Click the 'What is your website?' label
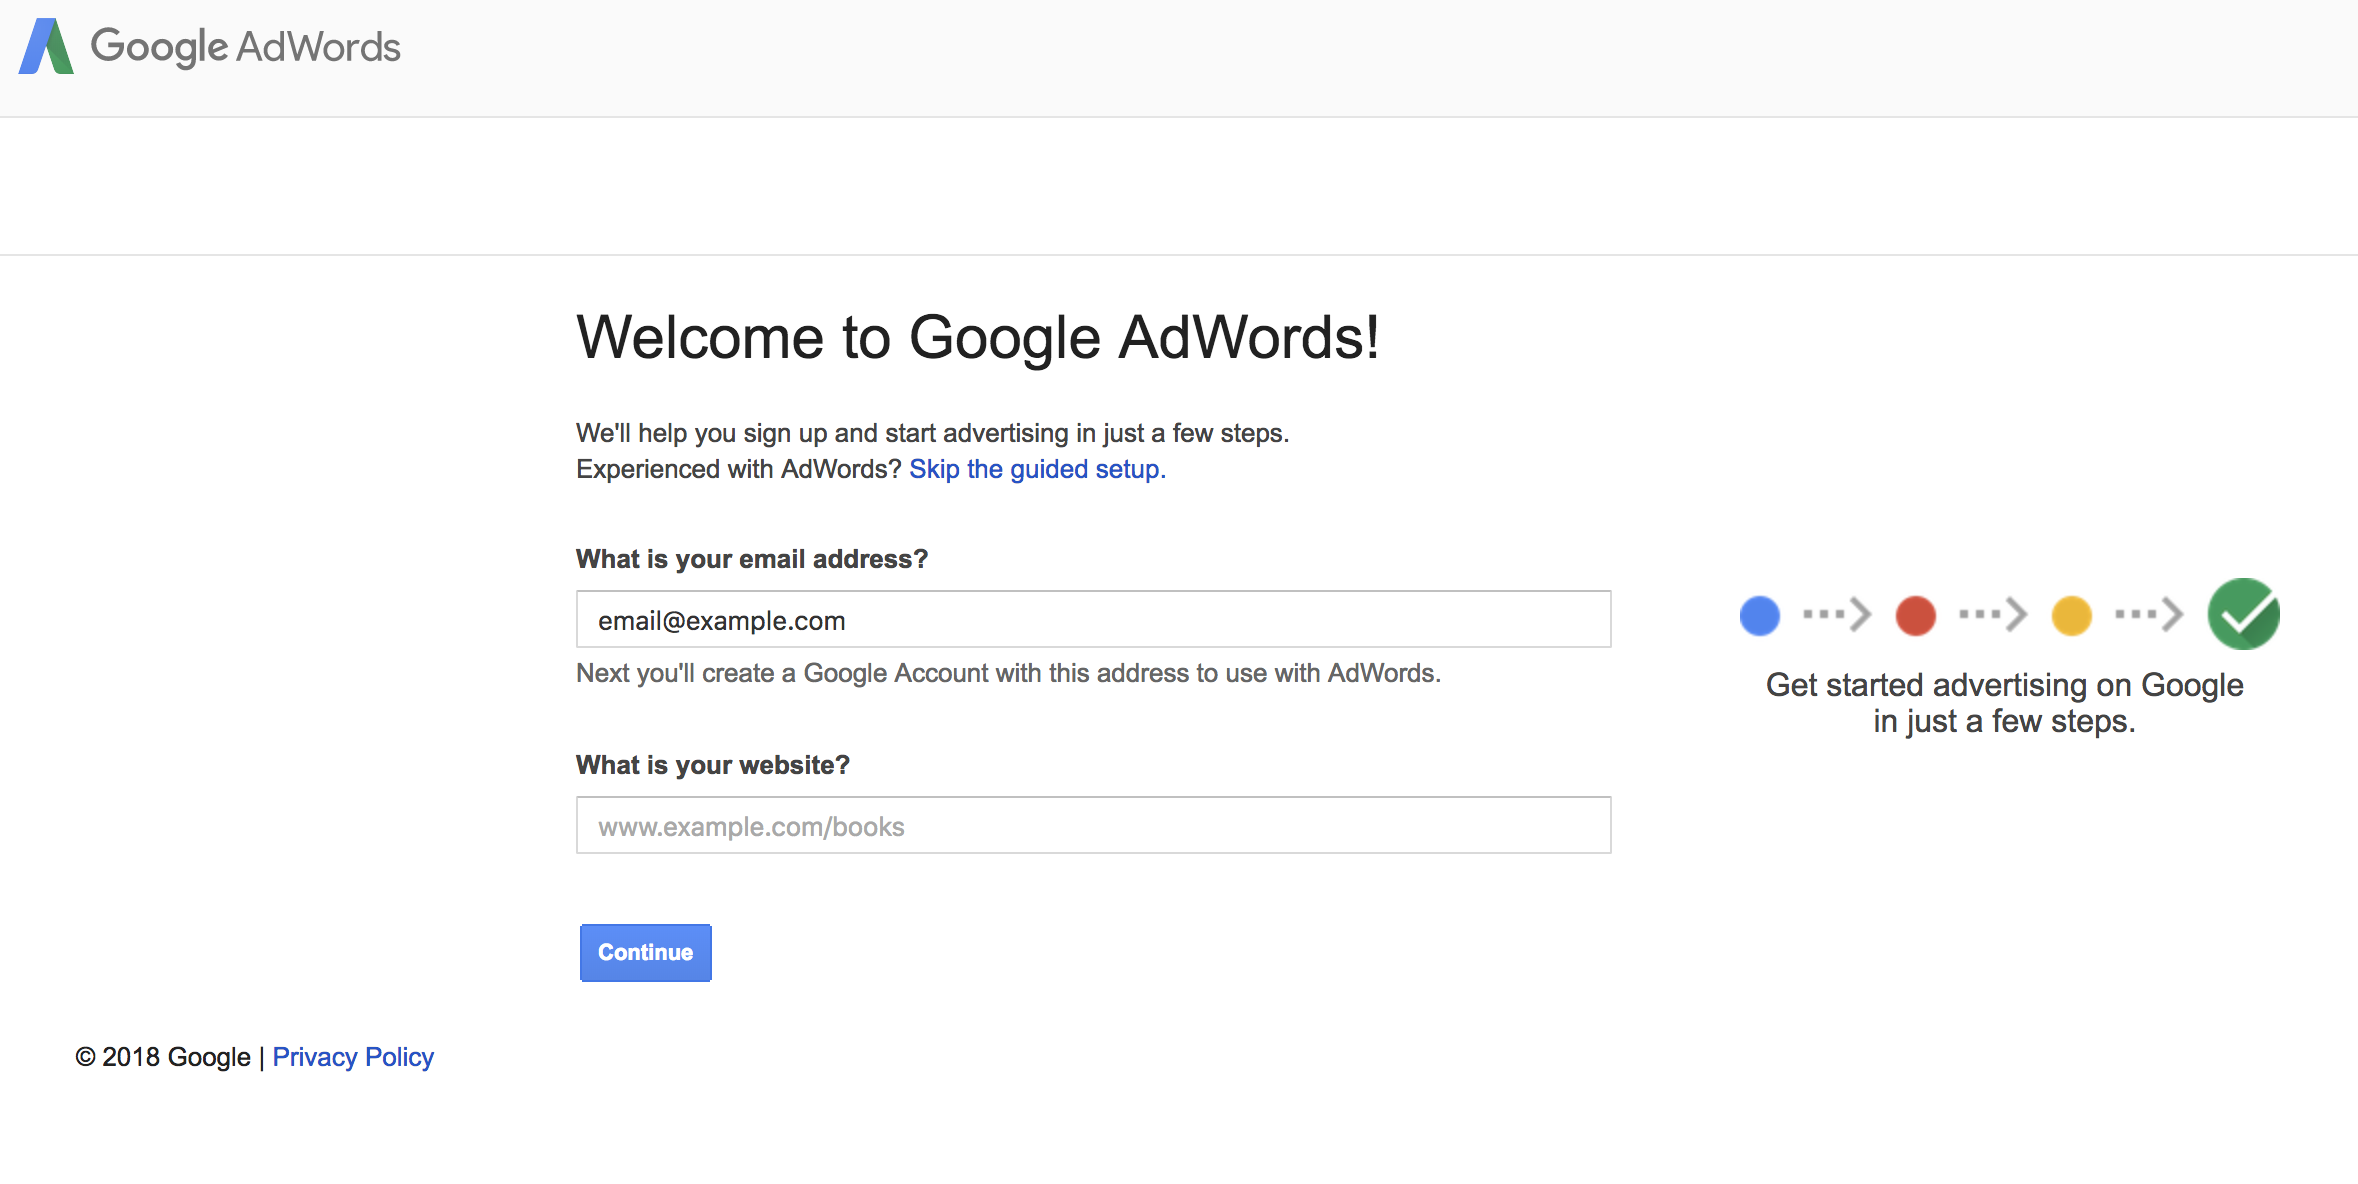The width and height of the screenshot is (2358, 1184). click(713, 765)
